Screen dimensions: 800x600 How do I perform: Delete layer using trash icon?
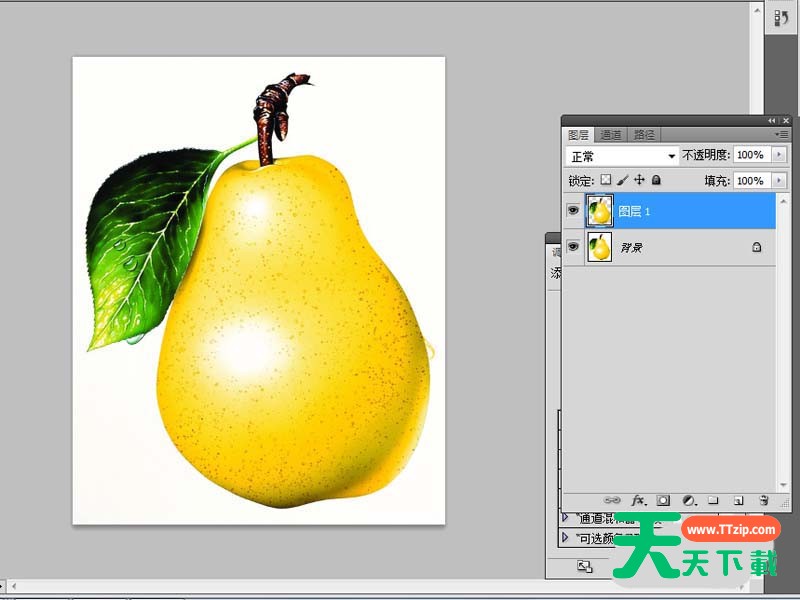pyautogui.click(x=763, y=500)
